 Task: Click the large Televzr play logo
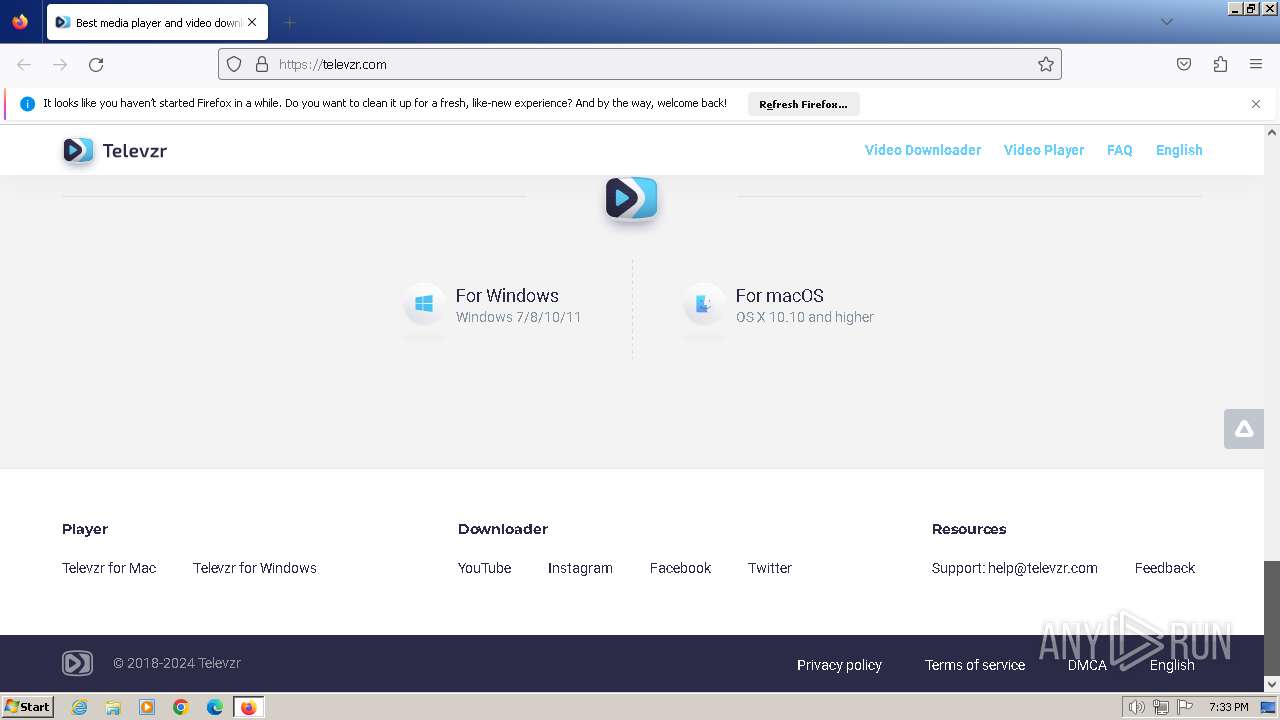click(x=631, y=198)
